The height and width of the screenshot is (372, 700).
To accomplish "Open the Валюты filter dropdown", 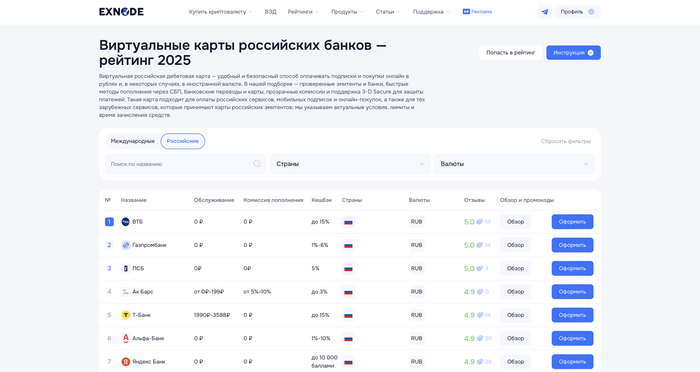I will pos(514,164).
